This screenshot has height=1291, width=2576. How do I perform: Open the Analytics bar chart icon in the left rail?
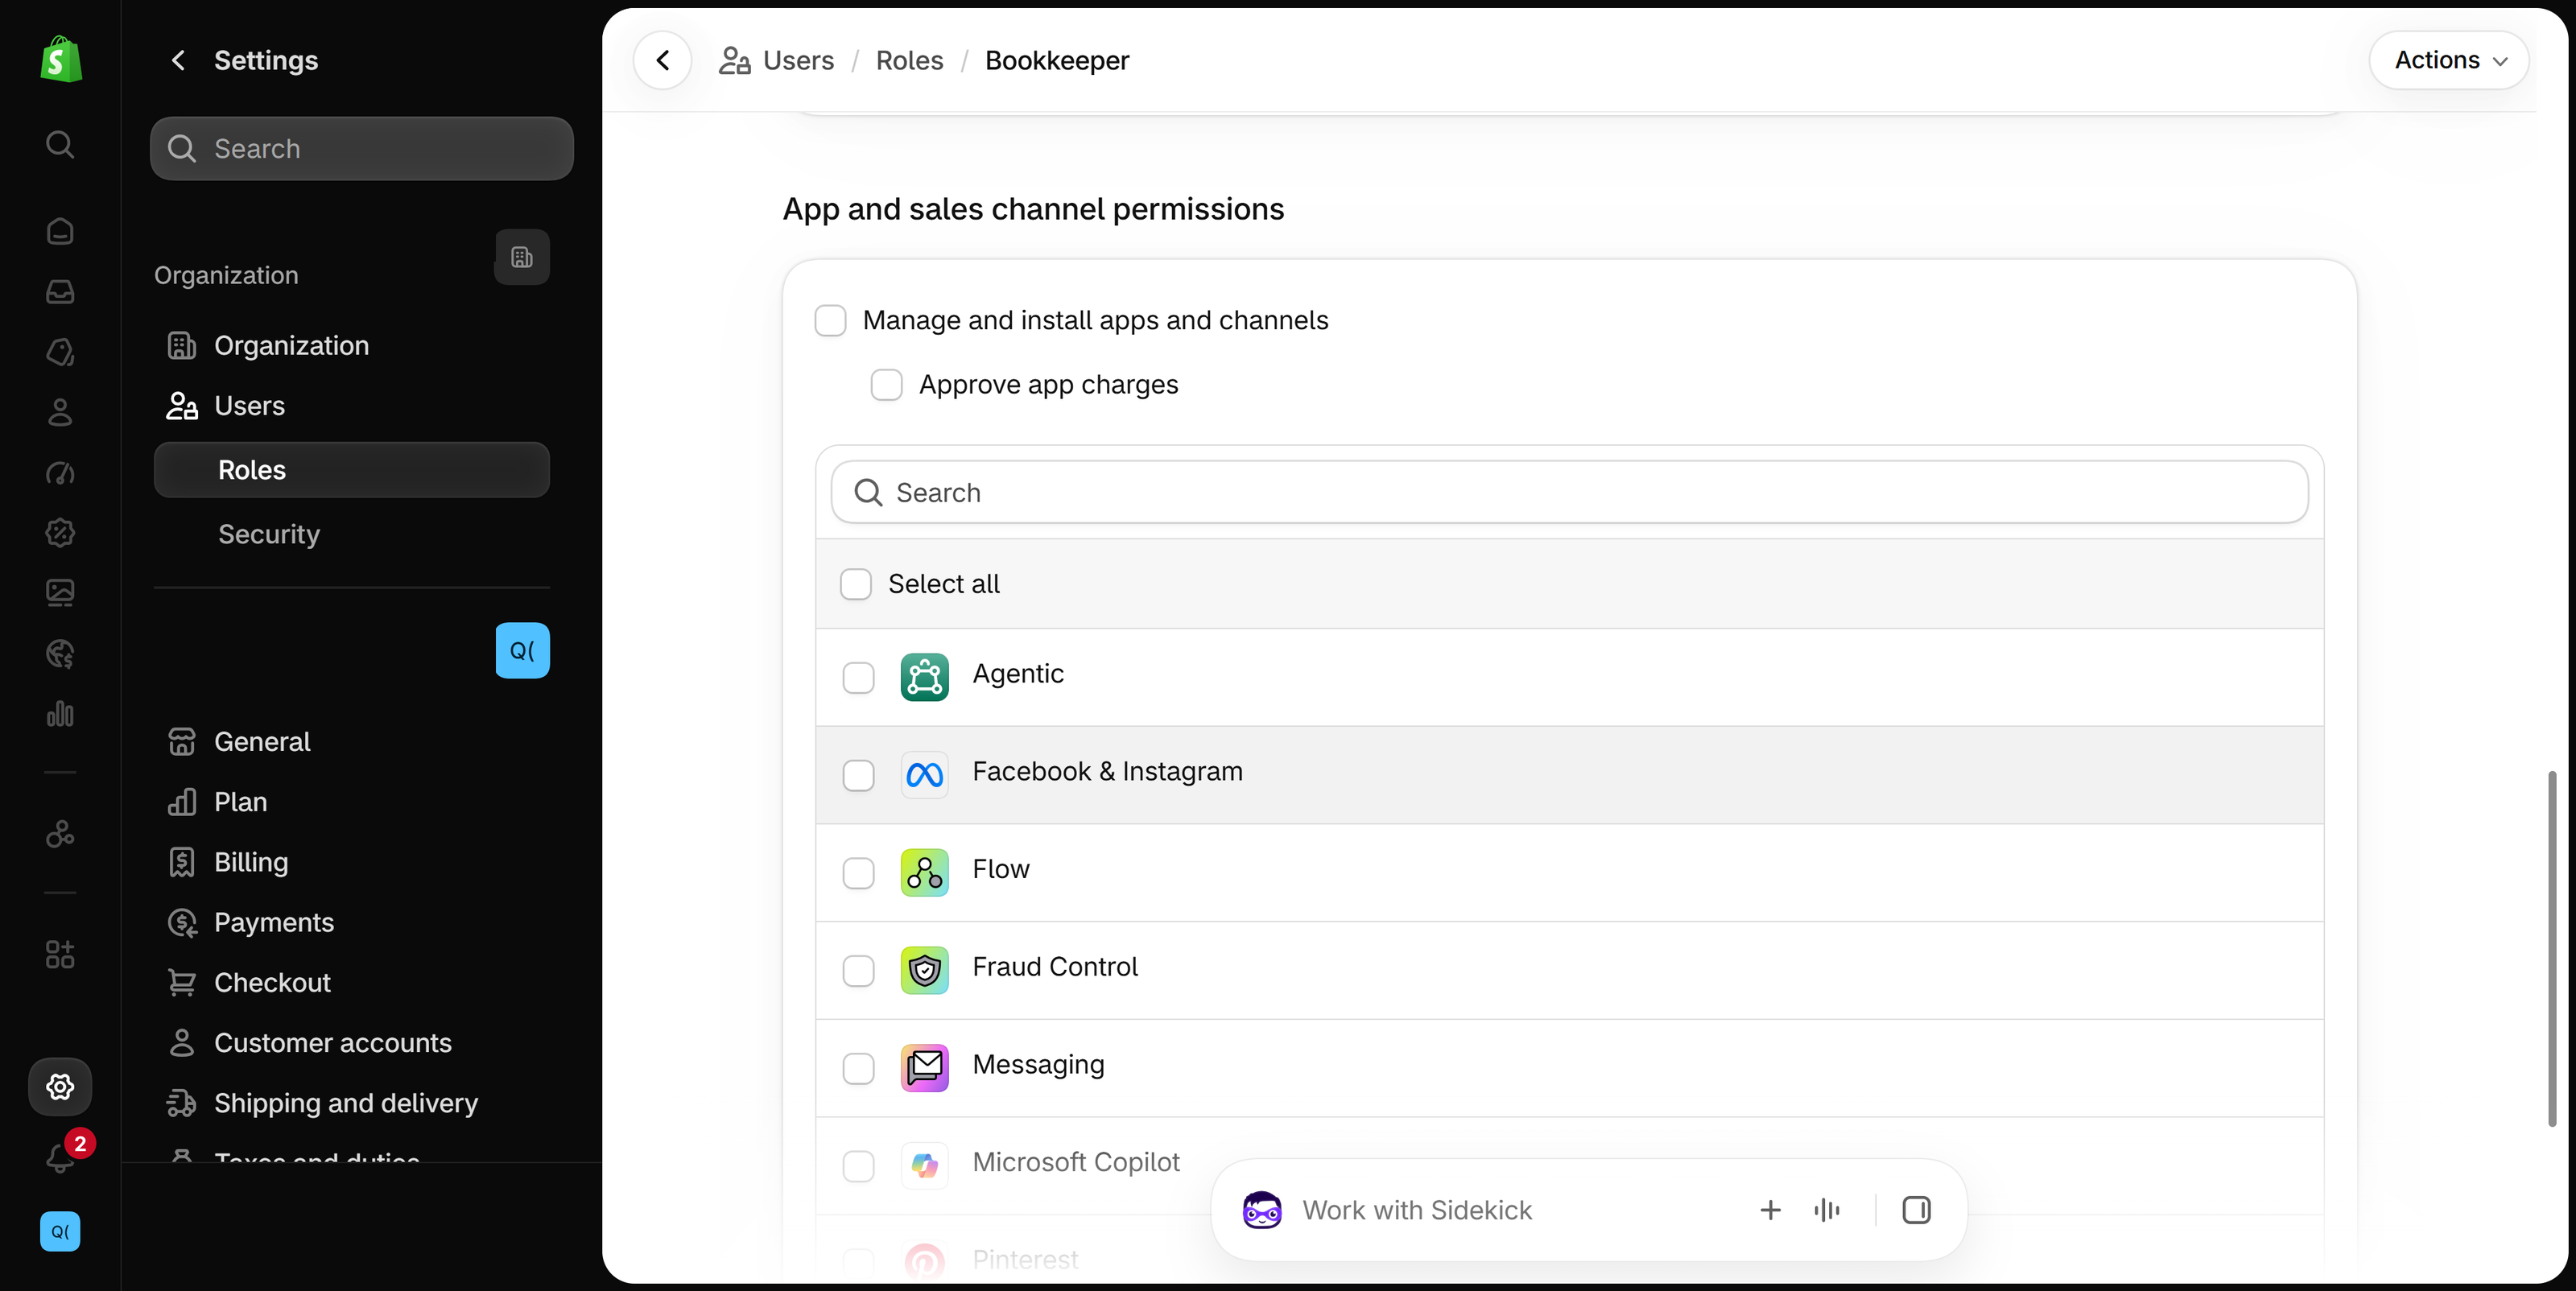(60, 714)
